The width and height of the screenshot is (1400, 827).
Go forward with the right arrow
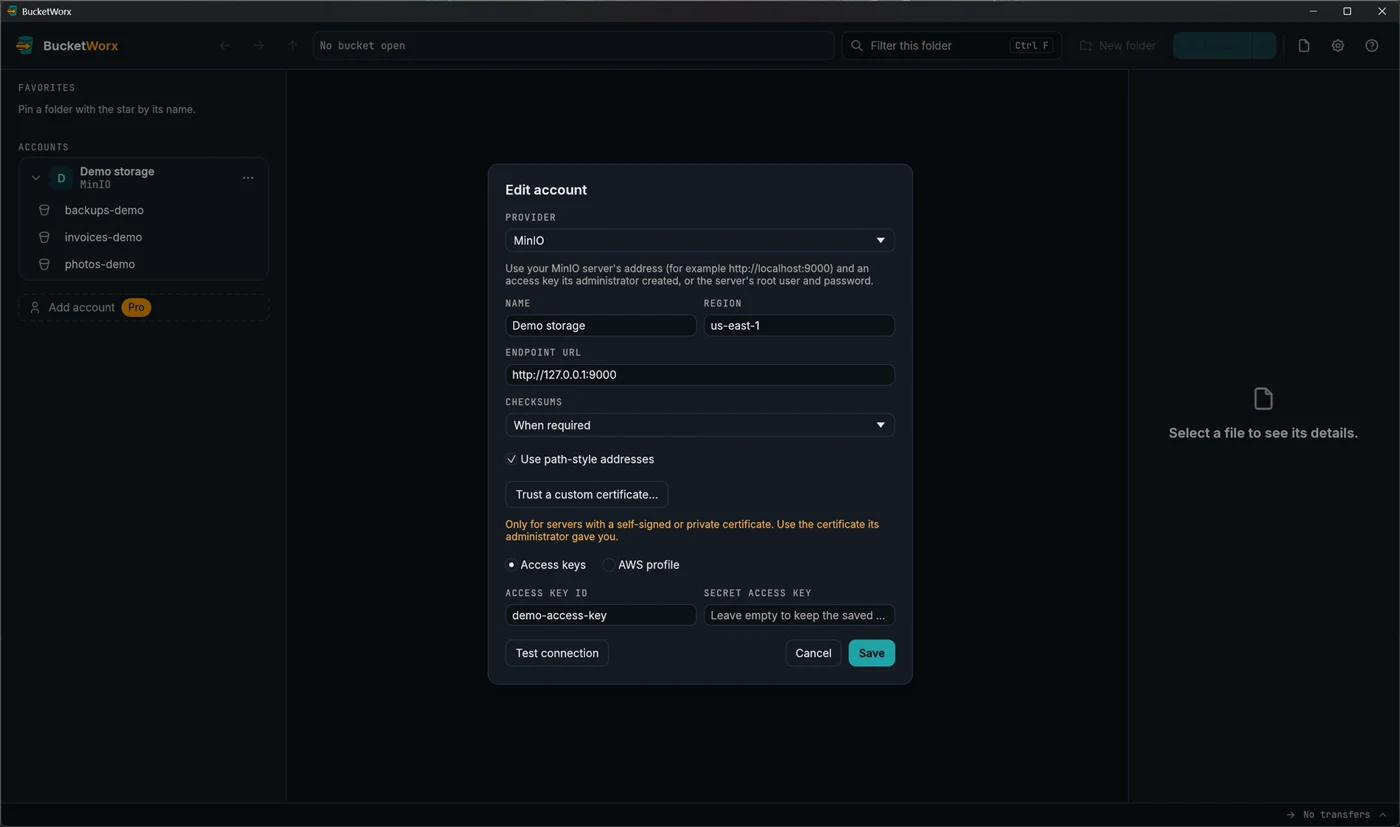[x=259, y=45]
